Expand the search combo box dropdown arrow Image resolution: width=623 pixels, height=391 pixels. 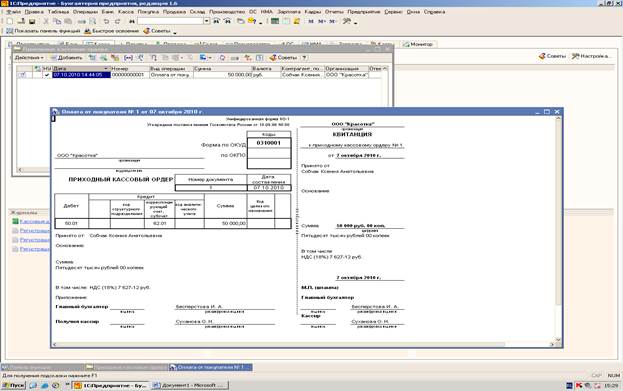tap(207, 21)
